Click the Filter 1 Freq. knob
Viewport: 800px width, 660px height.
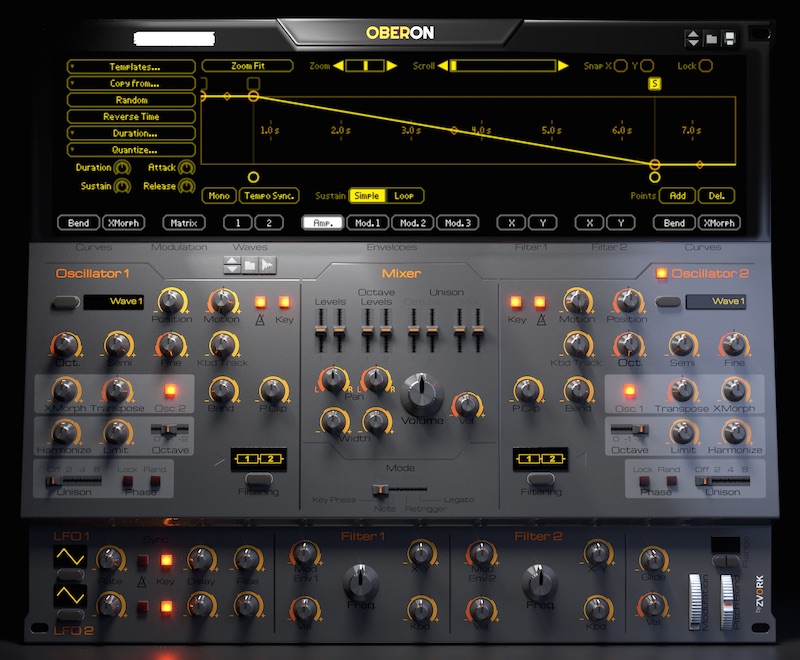[x=361, y=582]
